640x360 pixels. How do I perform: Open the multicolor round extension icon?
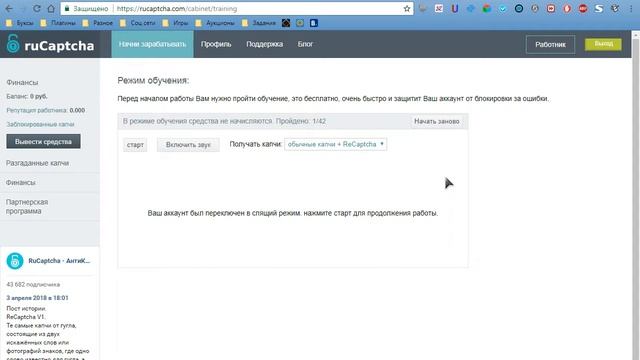[x=487, y=9]
